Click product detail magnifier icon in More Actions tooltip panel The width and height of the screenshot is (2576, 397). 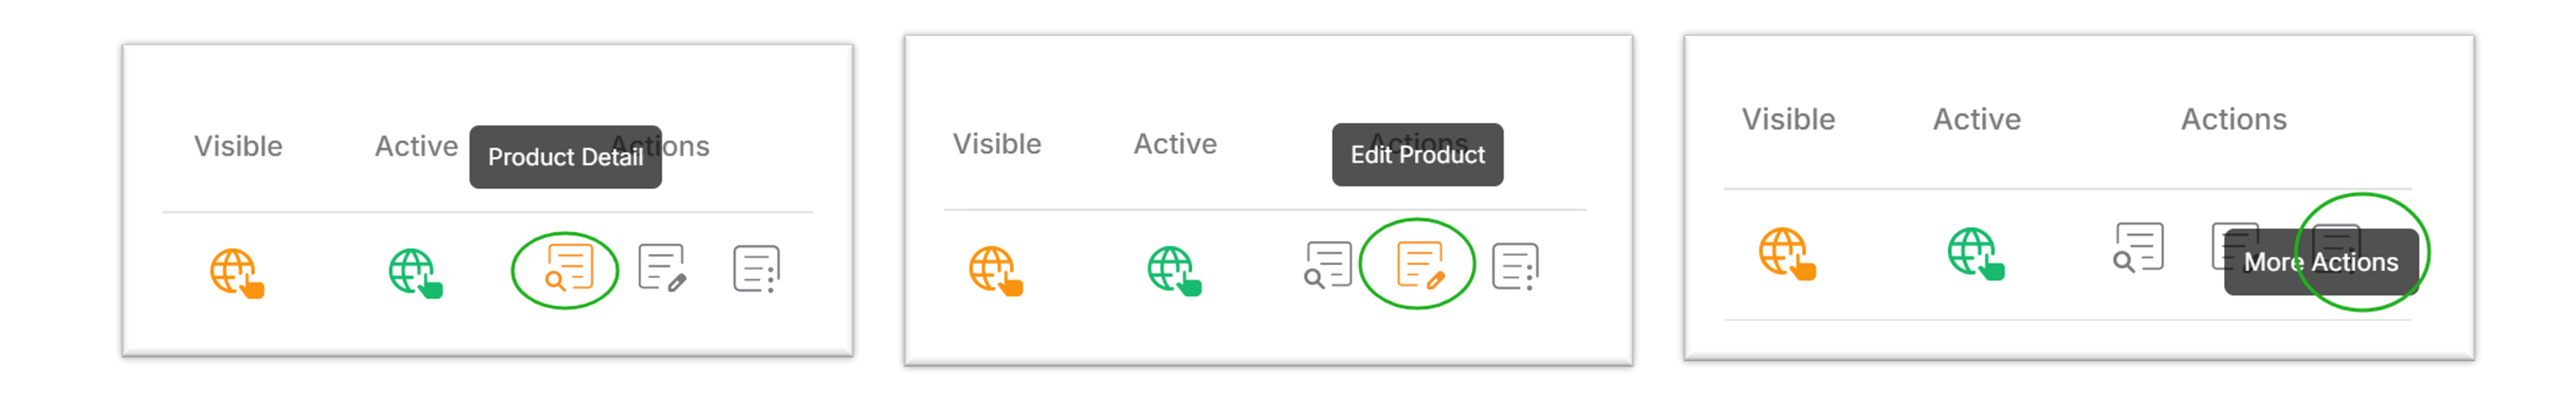point(2138,247)
